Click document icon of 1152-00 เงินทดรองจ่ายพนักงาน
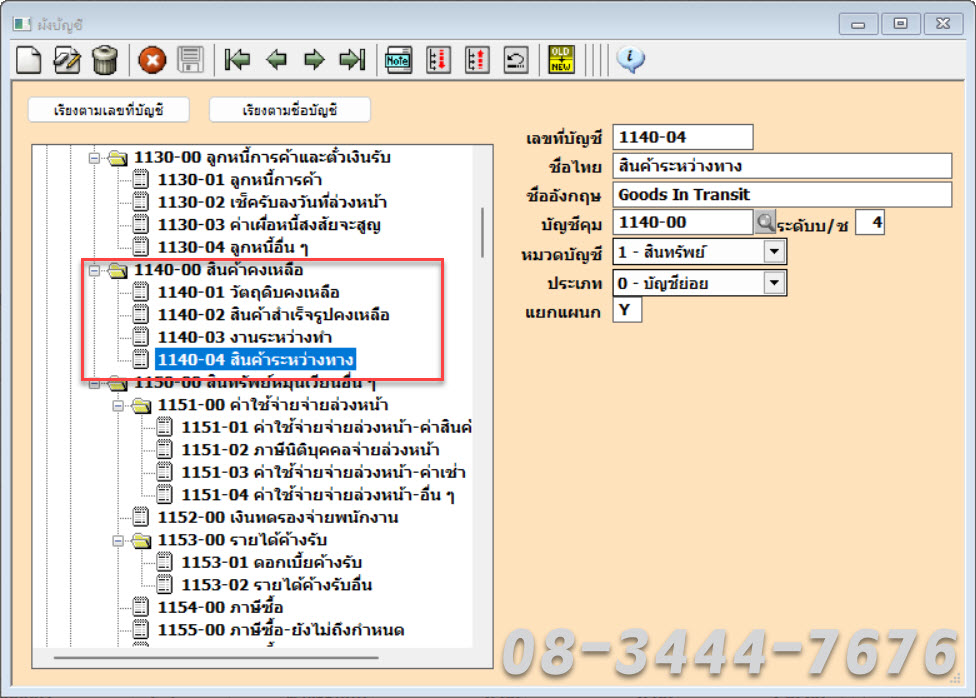976x698 pixels. [x=141, y=517]
